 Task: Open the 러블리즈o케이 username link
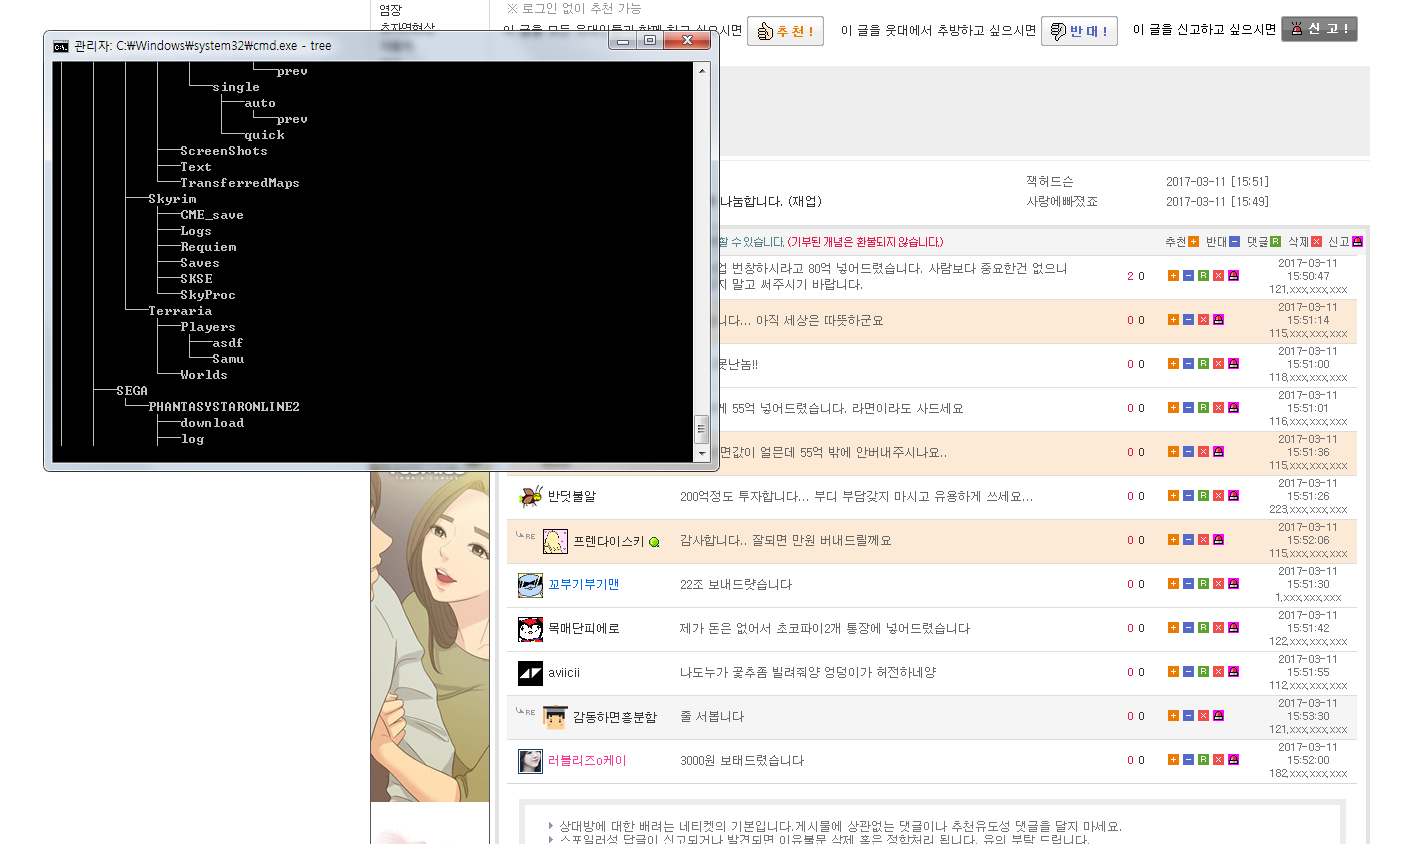[x=587, y=760]
